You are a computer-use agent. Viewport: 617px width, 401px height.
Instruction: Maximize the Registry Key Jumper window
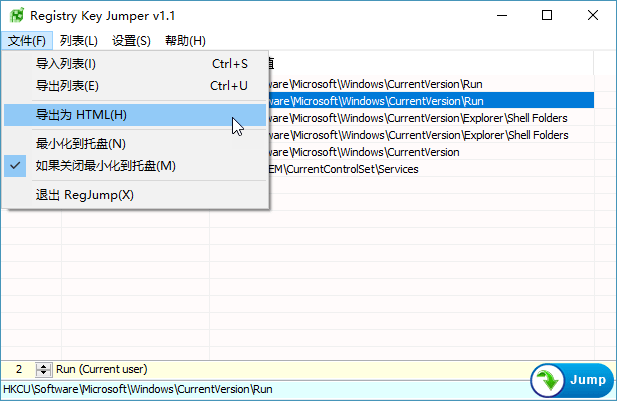coord(547,16)
